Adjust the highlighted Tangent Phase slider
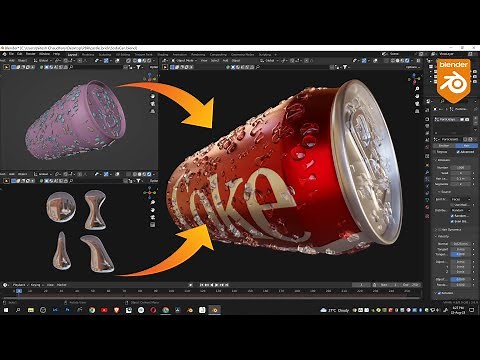 pos(461,254)
